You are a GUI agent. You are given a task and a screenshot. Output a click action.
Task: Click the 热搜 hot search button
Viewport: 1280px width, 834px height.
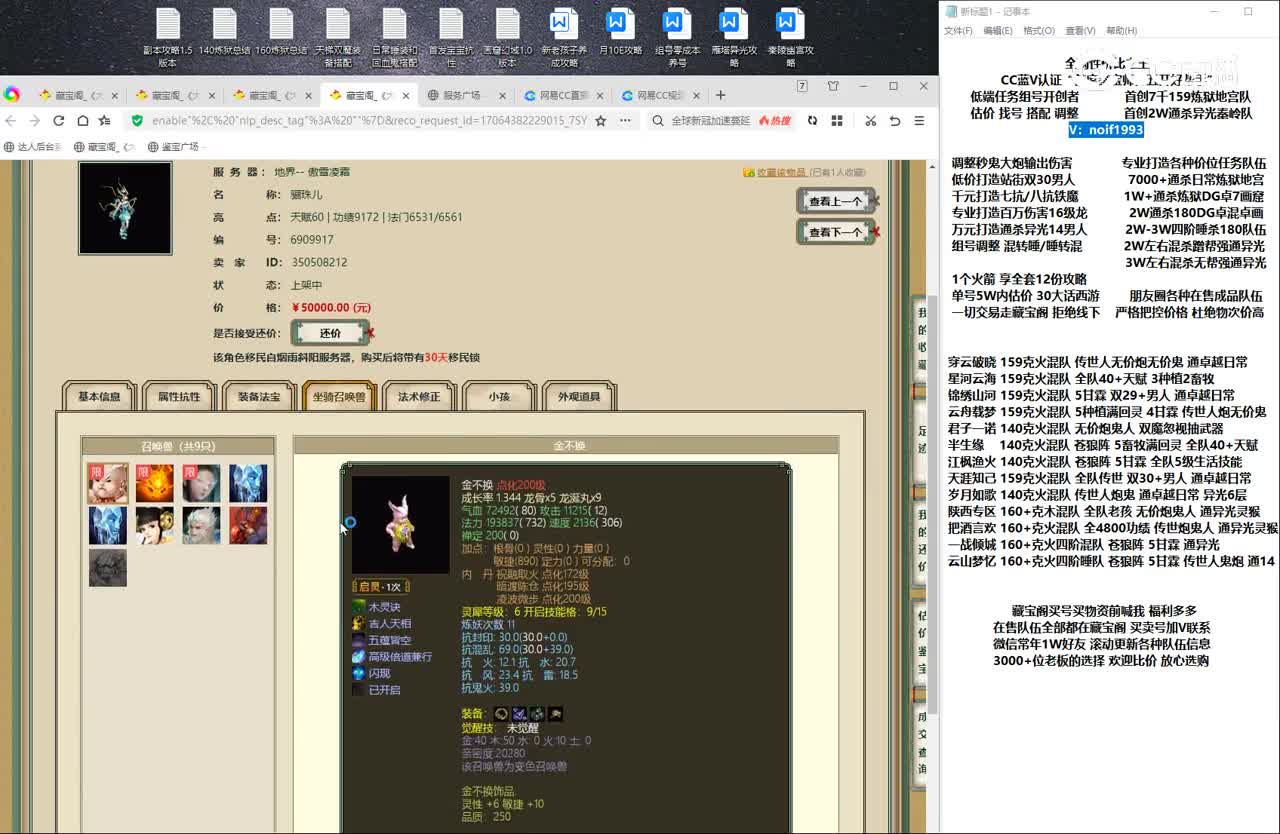click(x=775, y=121)
